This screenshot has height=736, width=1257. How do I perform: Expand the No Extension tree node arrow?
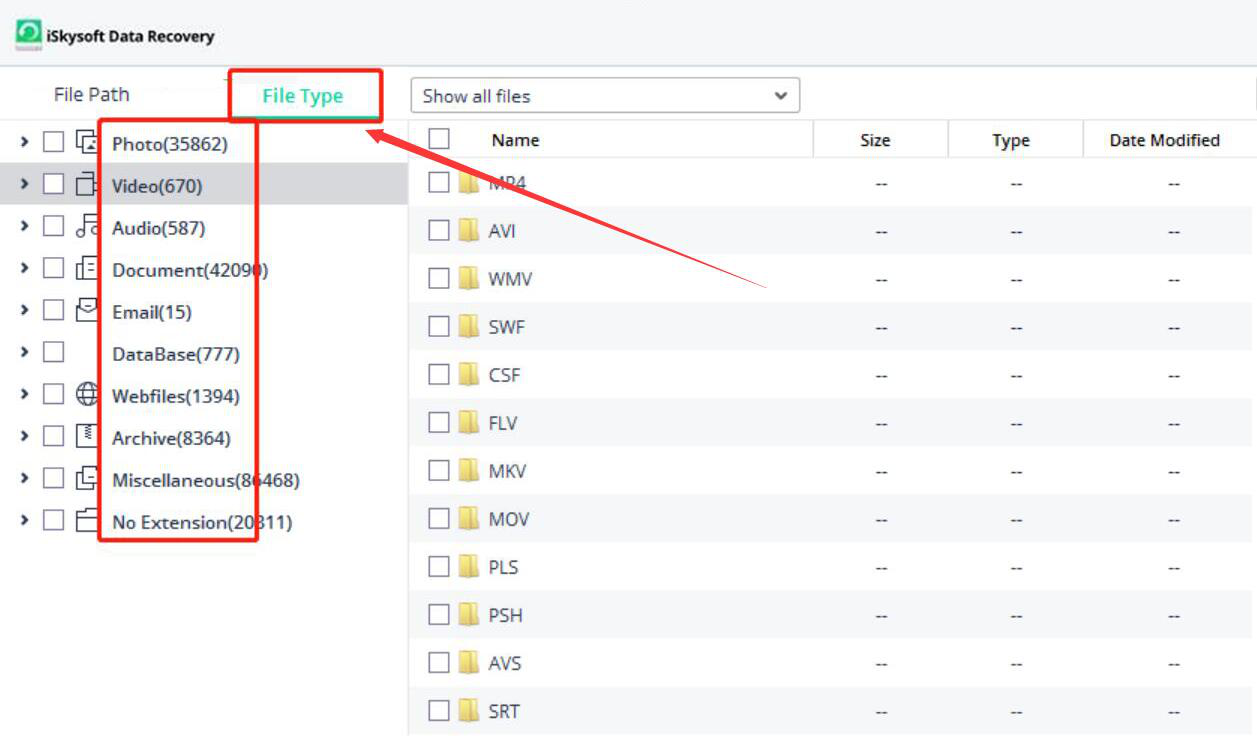[x=24, y=521]
